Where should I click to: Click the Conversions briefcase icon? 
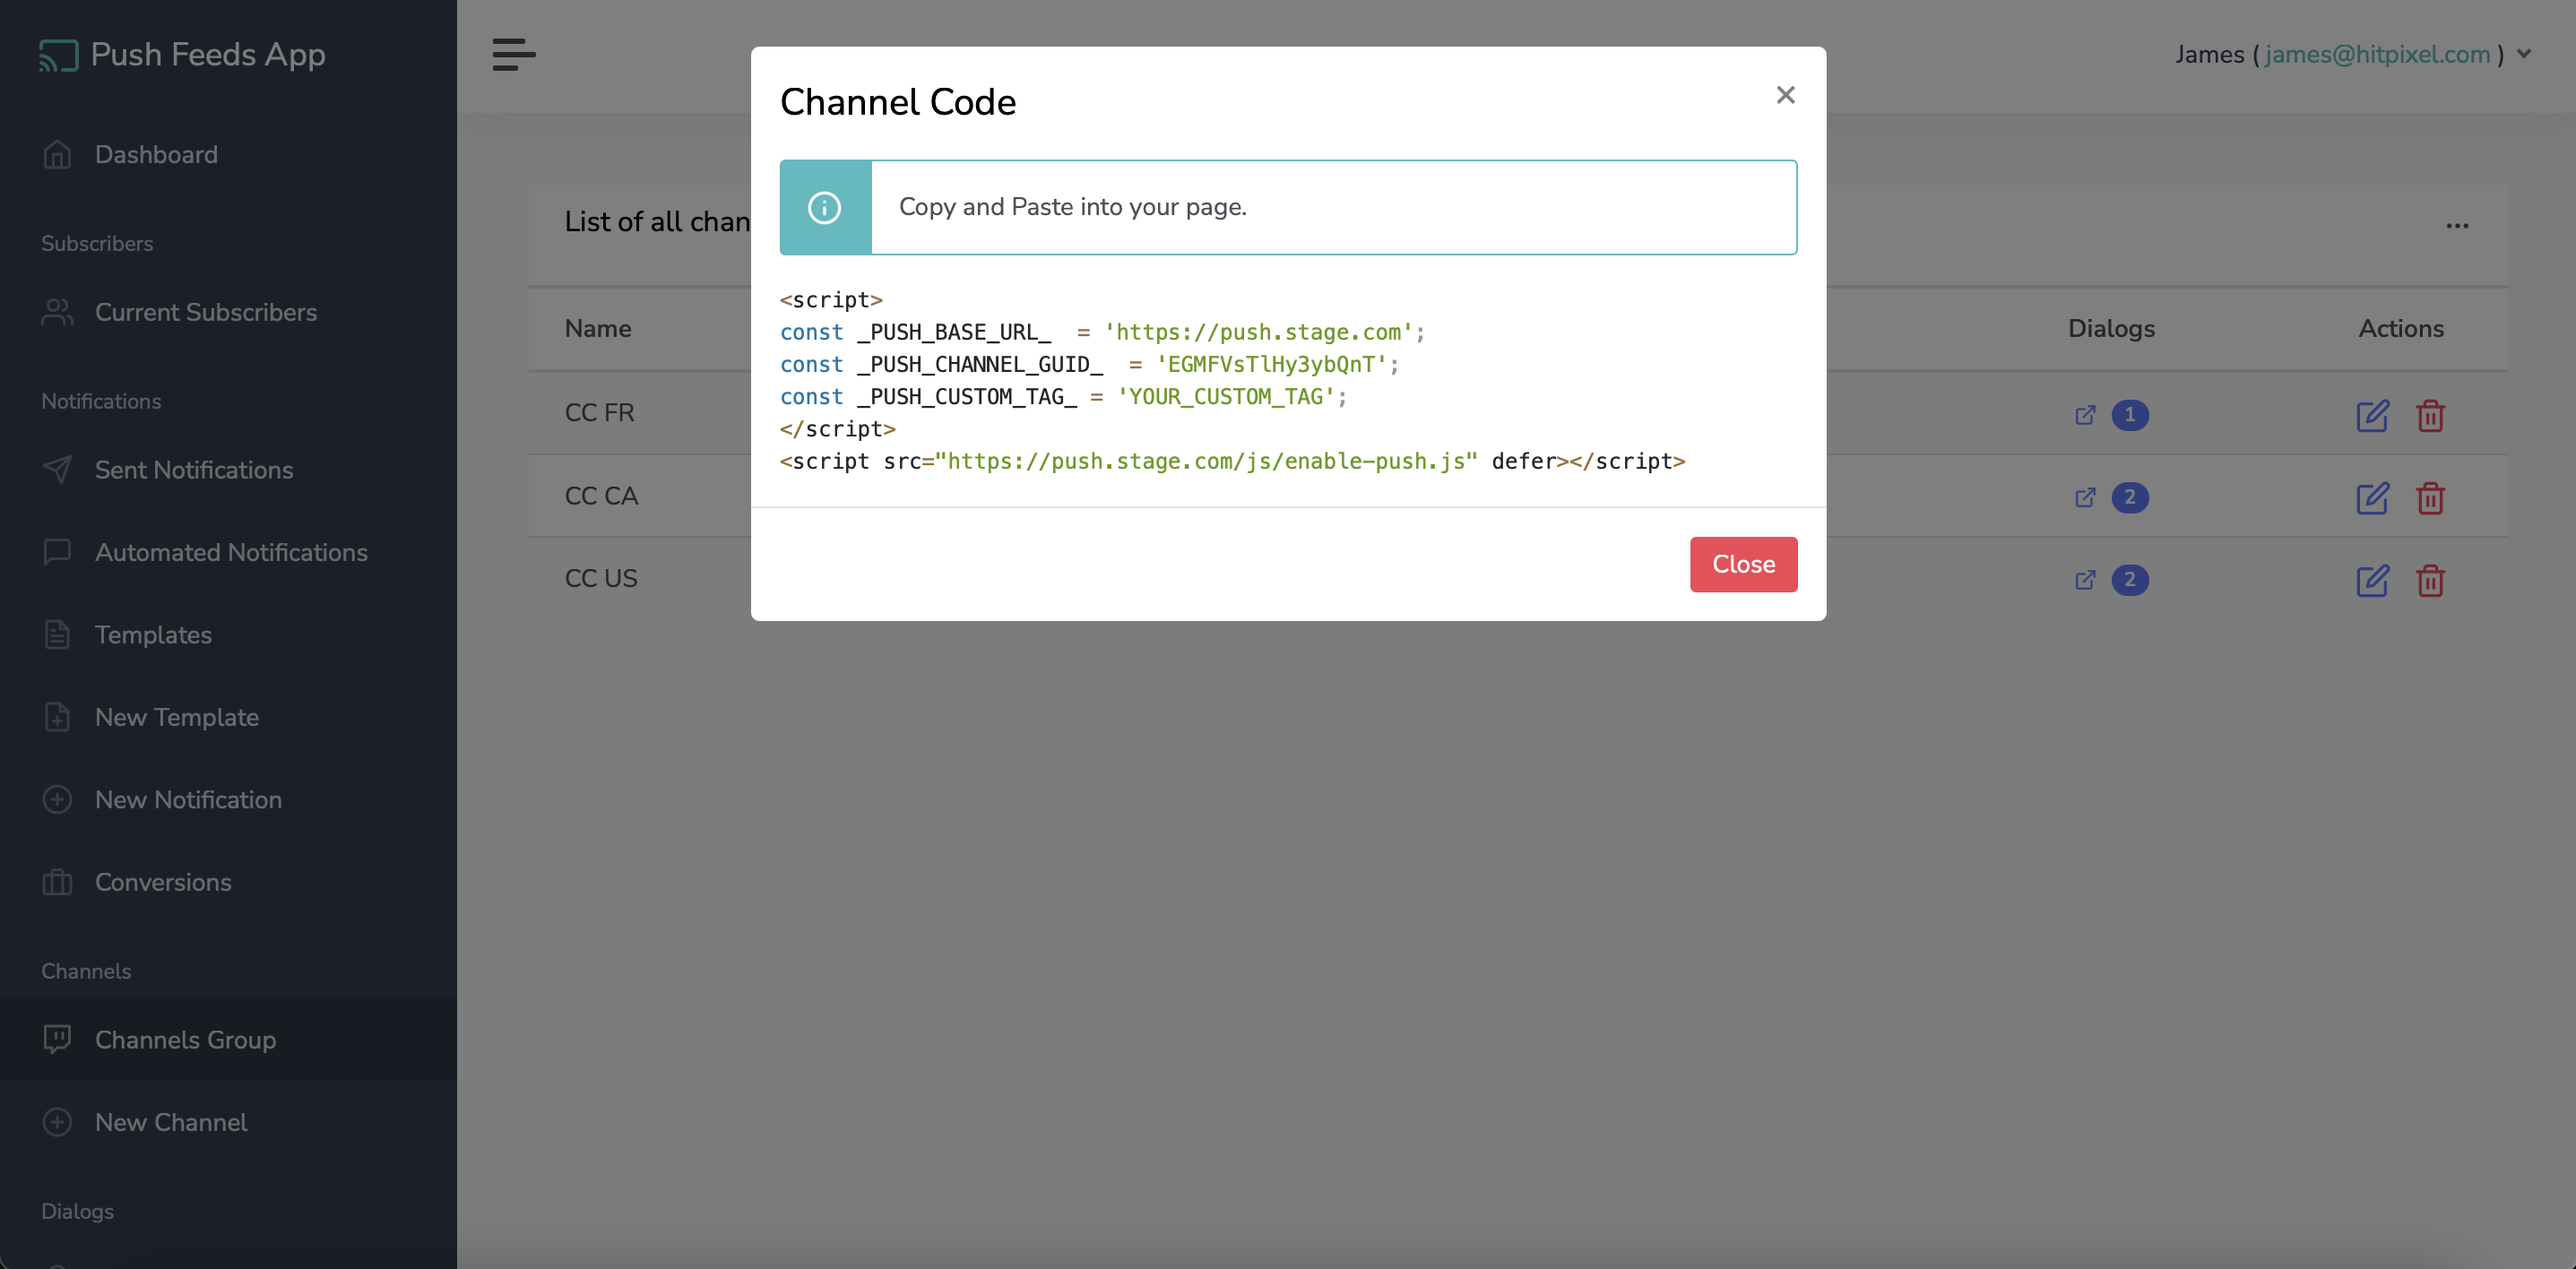[x=57, y=882]
